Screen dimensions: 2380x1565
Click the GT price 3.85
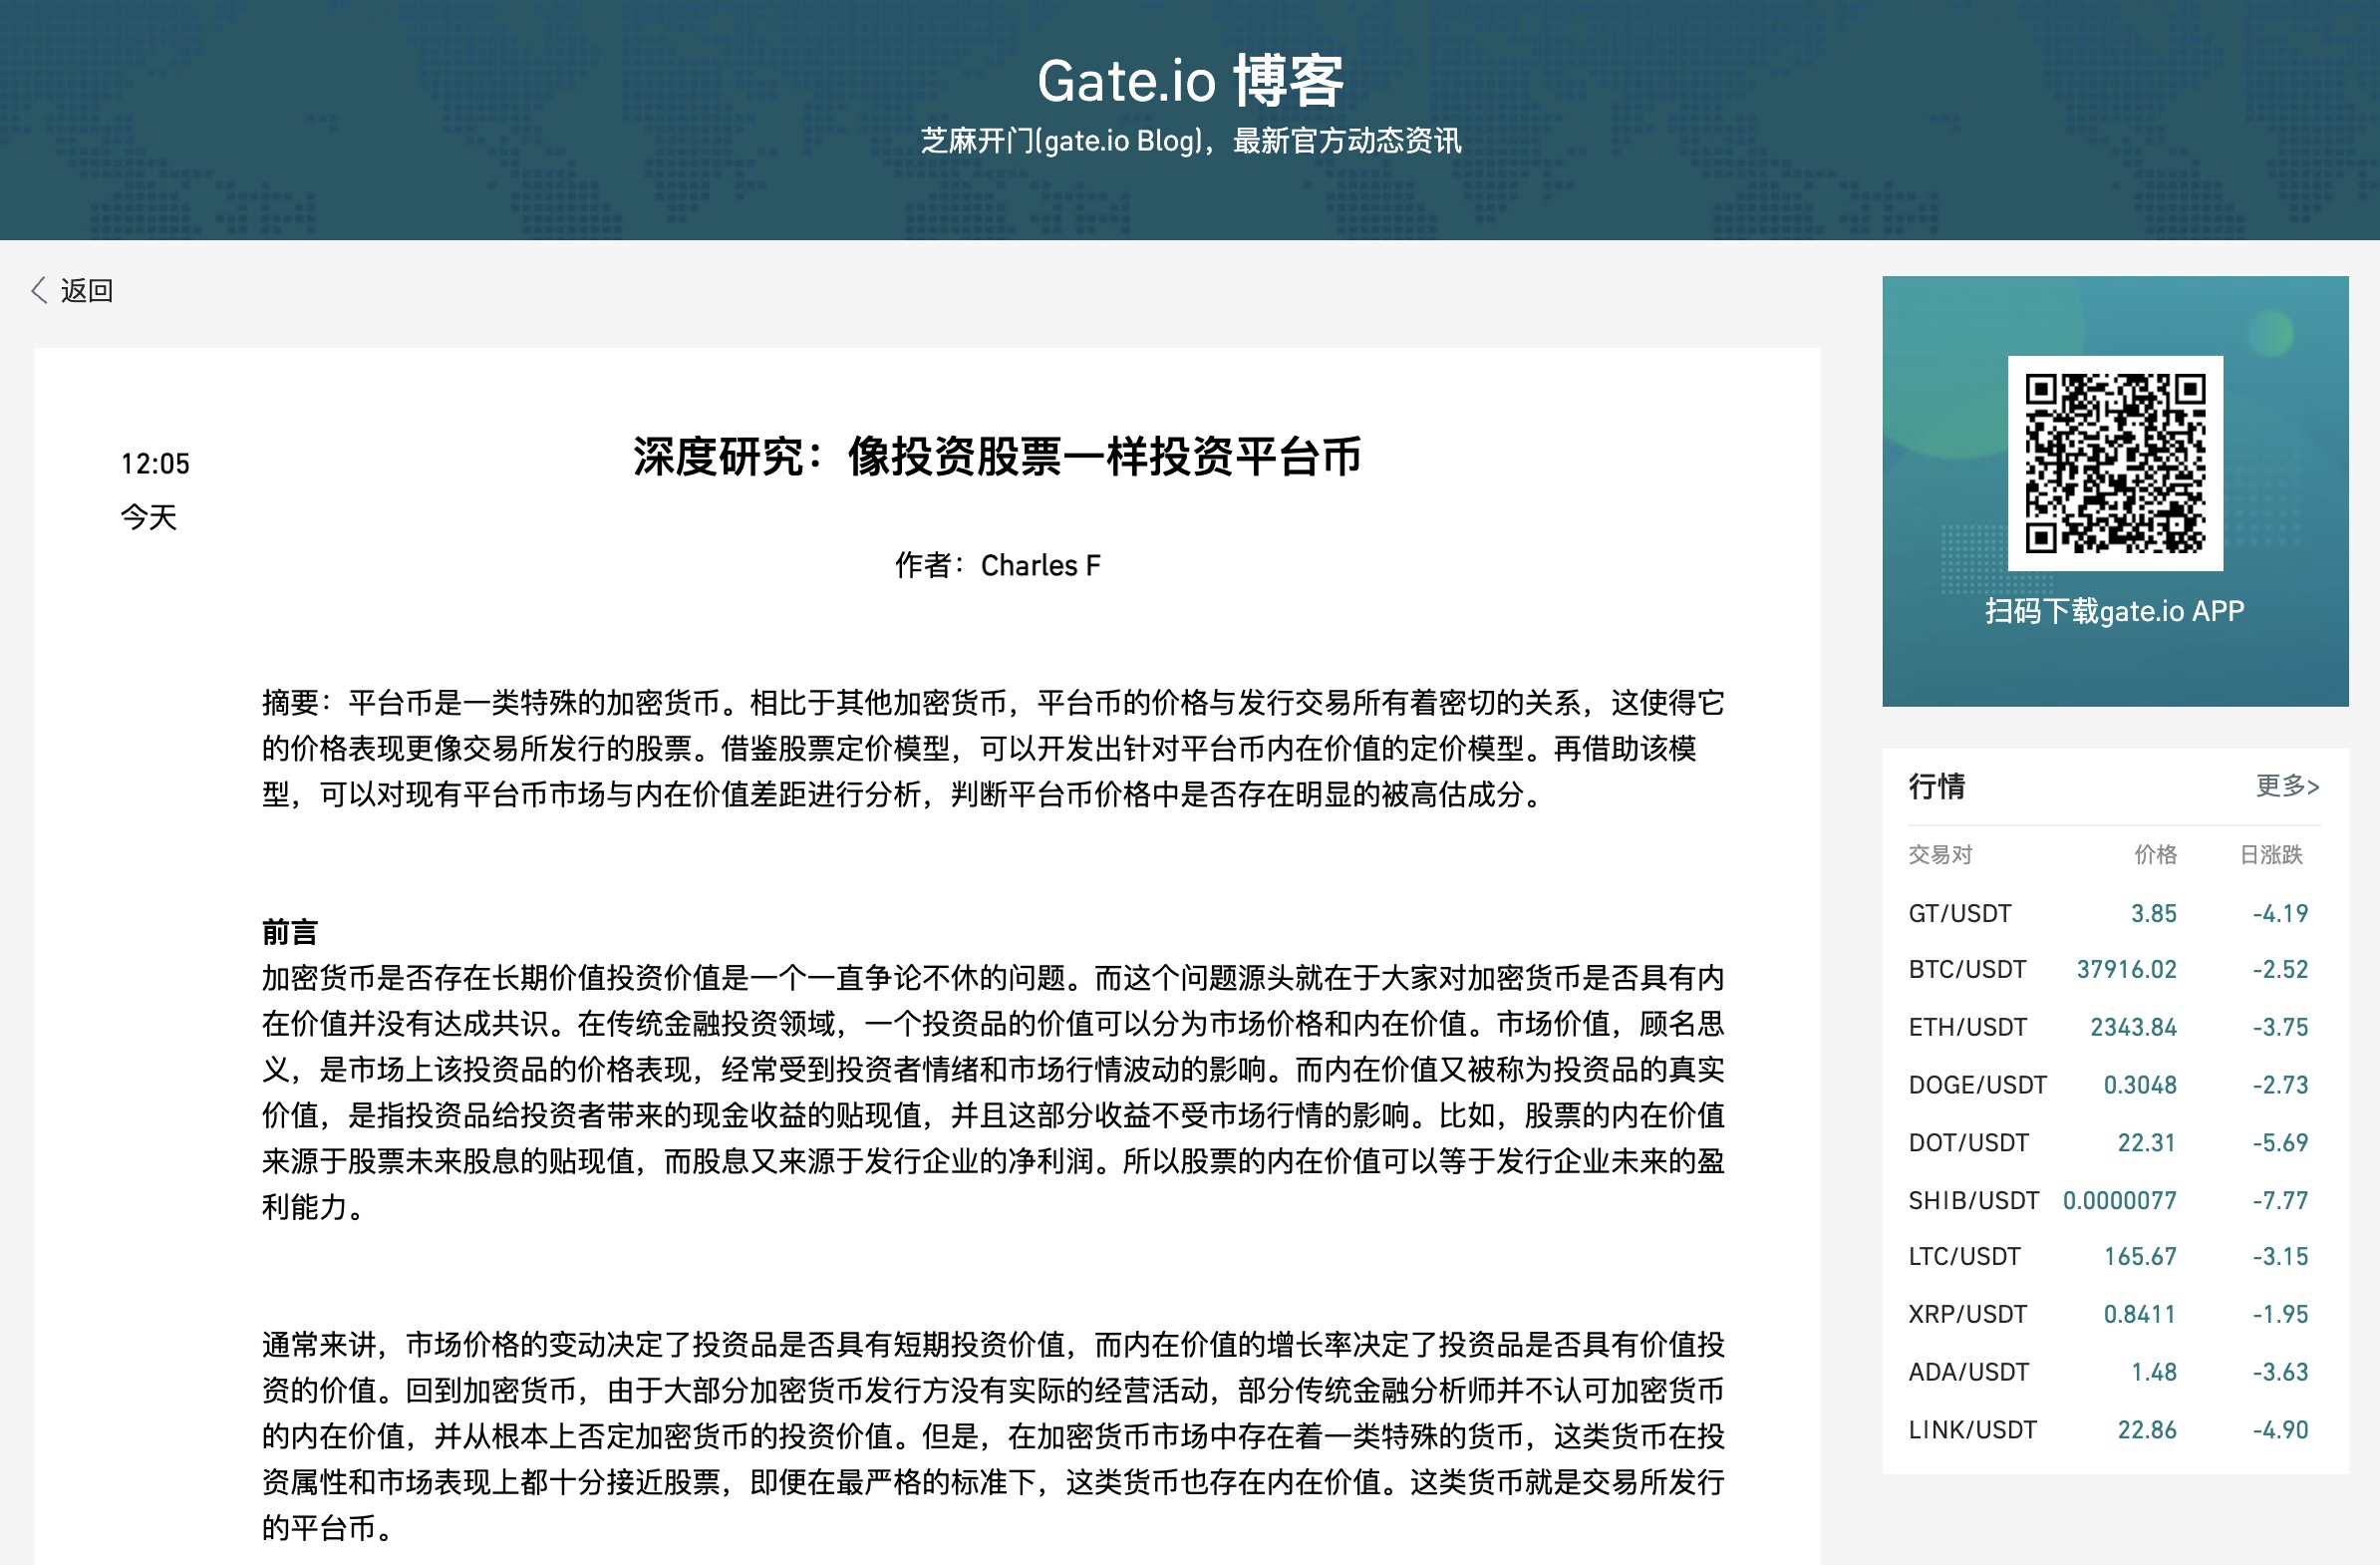pyautogui.click(x=2153, y=913)
